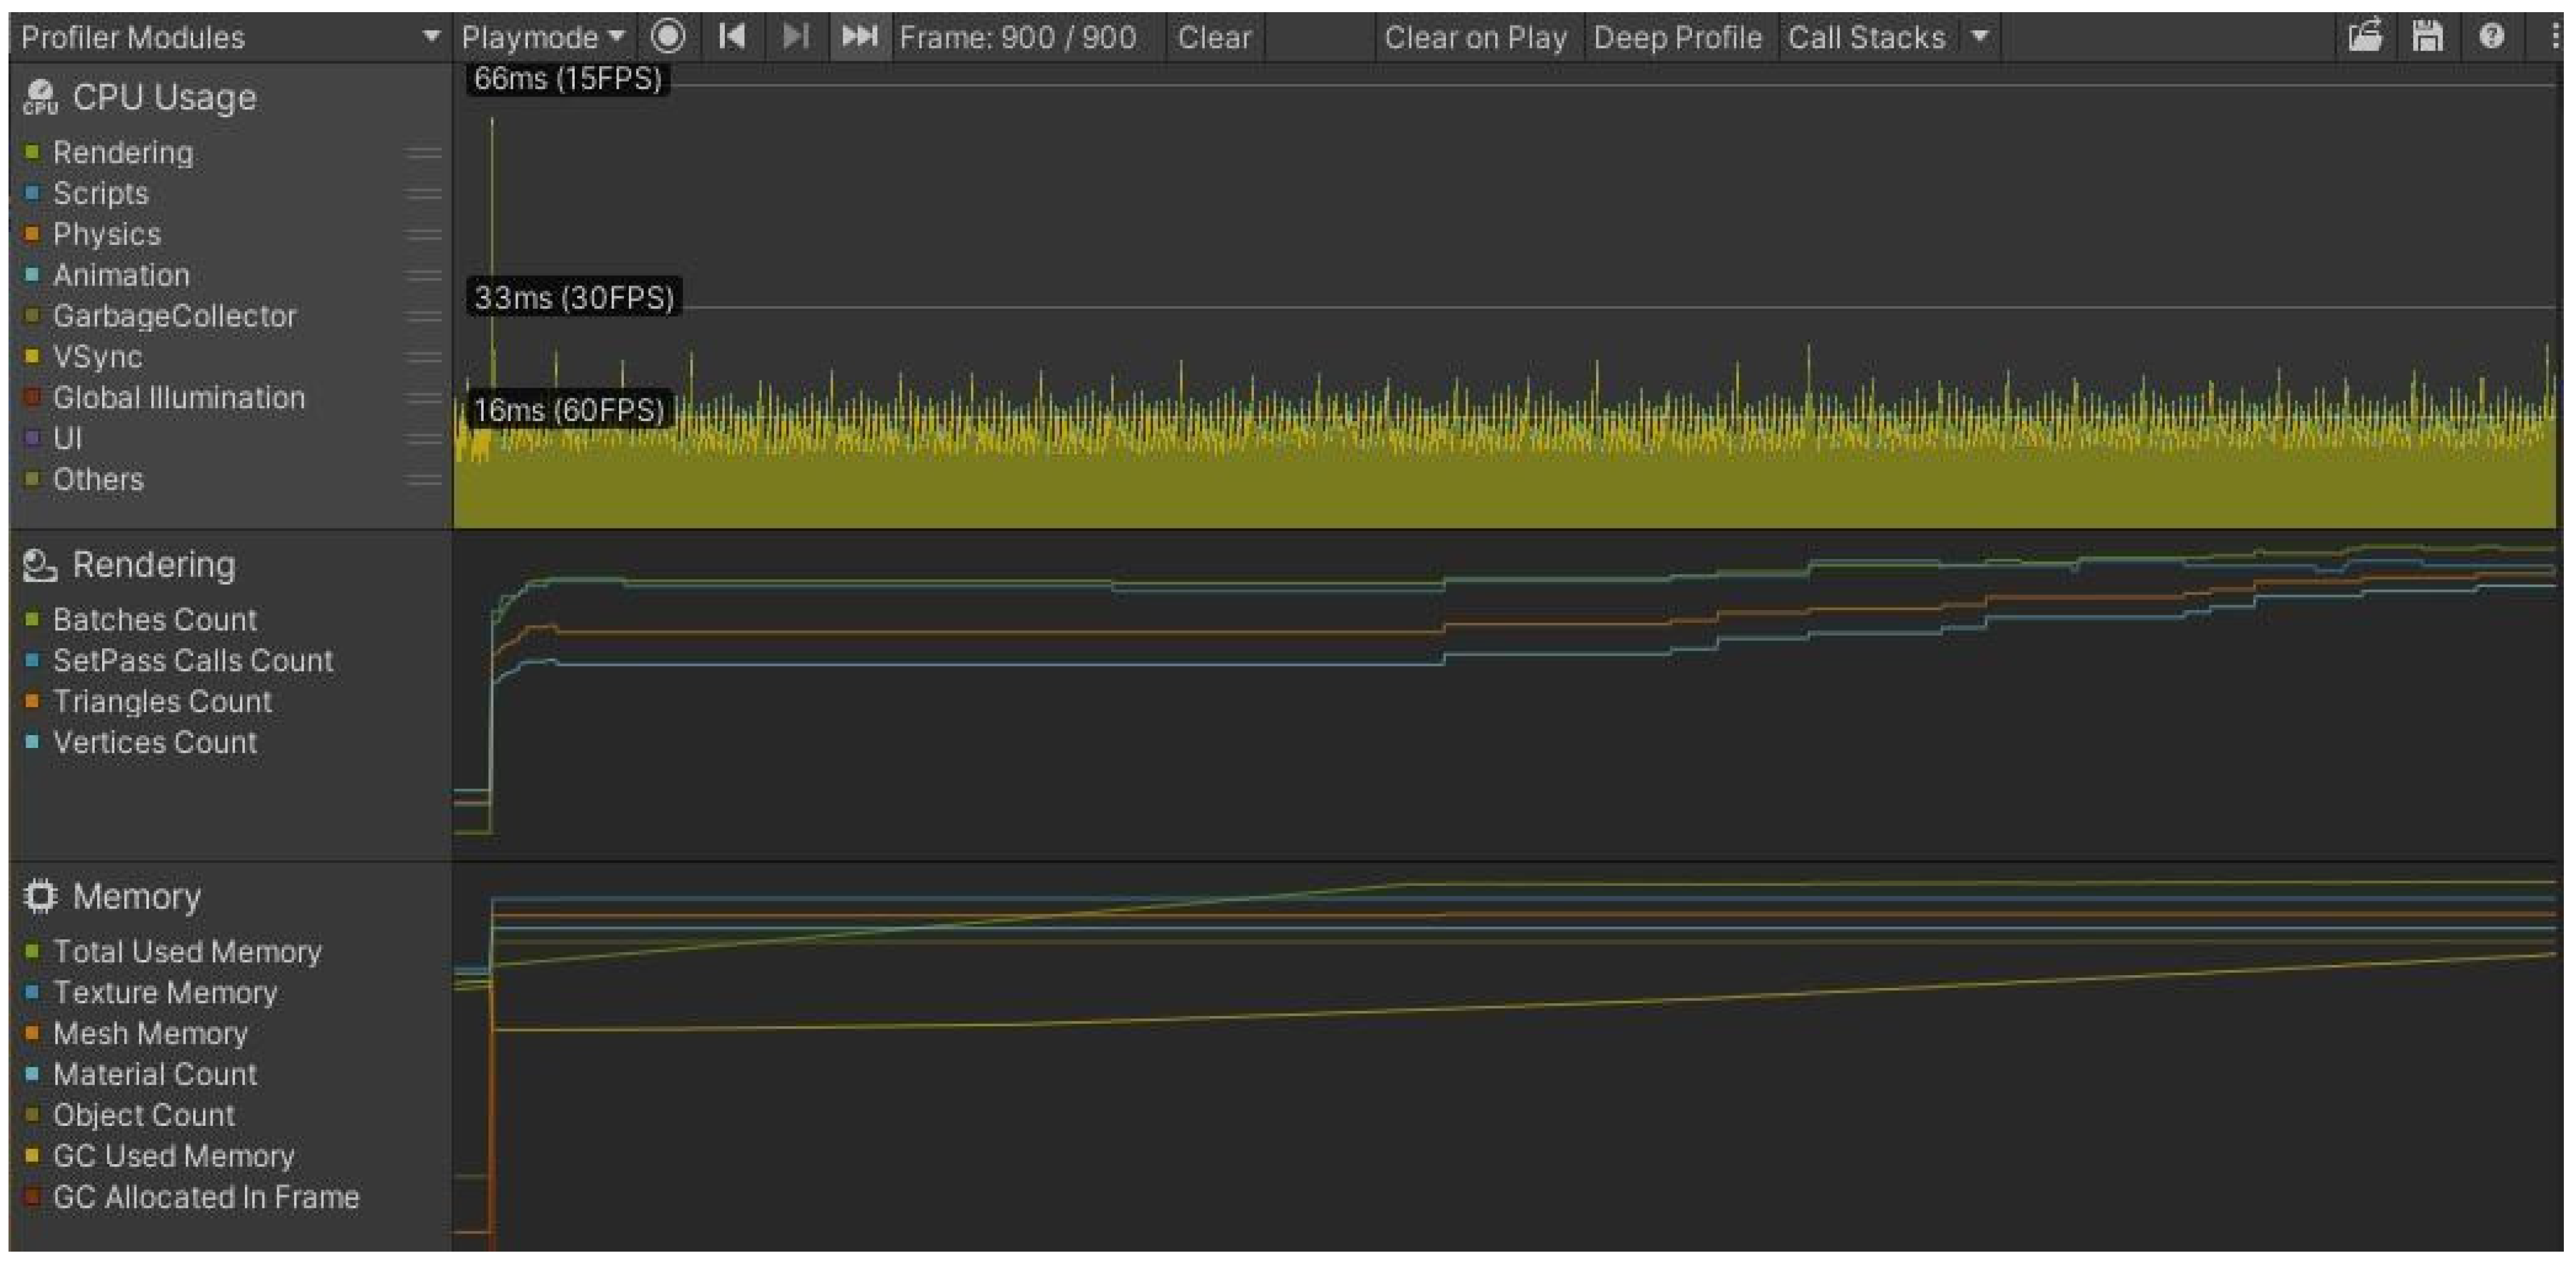This screenshot has width=2576, height=1265.
Task: Select the Rendering module title
Action: point(154,565)
